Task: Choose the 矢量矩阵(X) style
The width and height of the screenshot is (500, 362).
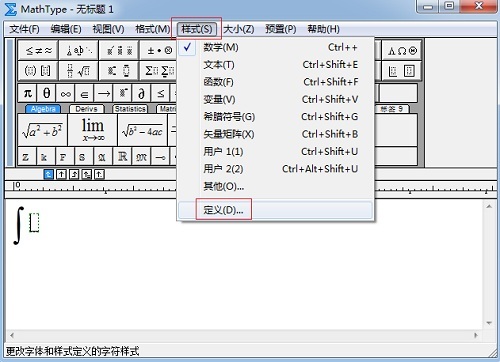Action: (x=275, y=134)
